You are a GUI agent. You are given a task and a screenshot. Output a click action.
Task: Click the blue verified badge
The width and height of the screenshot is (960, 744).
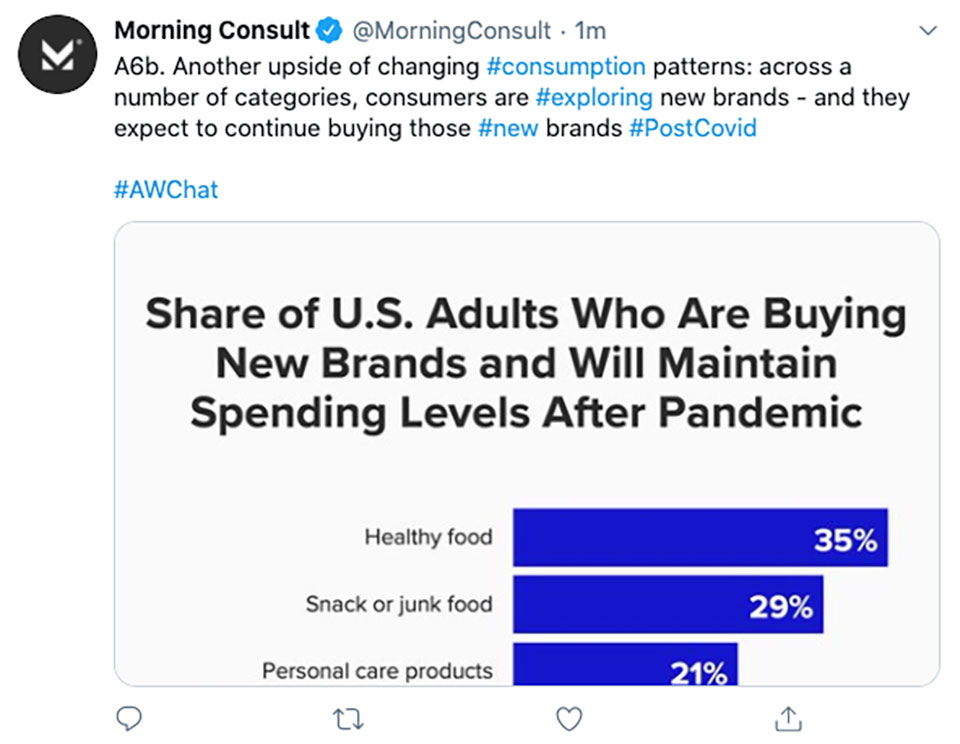[329, 30]
